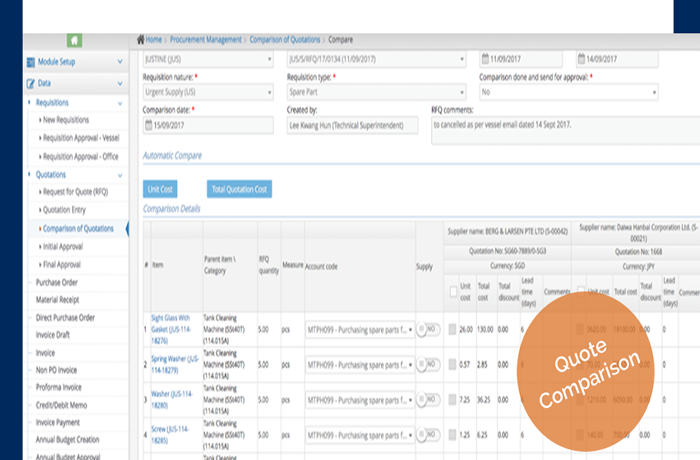Image resolution: width=700 pixels, height=460 pixels.
Task: Click calendar icon beside 14/09/2017 date
Action: pos(581,59)
